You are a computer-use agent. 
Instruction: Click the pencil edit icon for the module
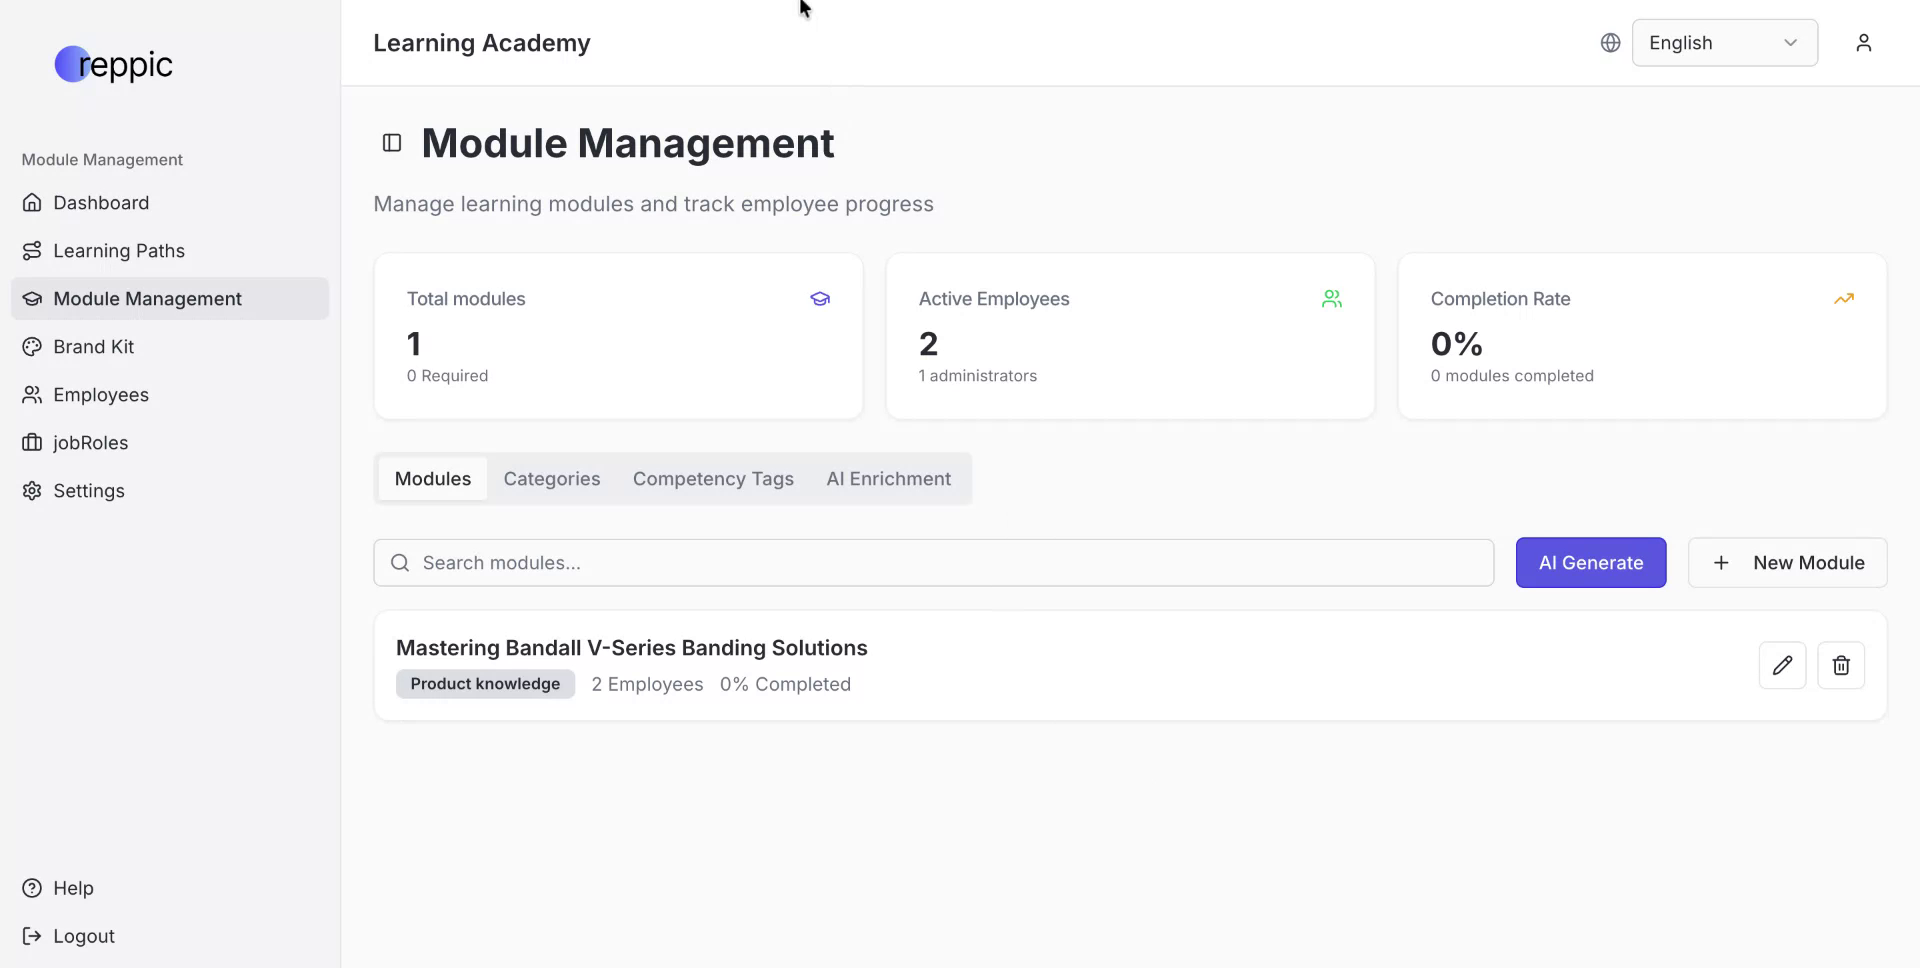(x=1782, y=666)
